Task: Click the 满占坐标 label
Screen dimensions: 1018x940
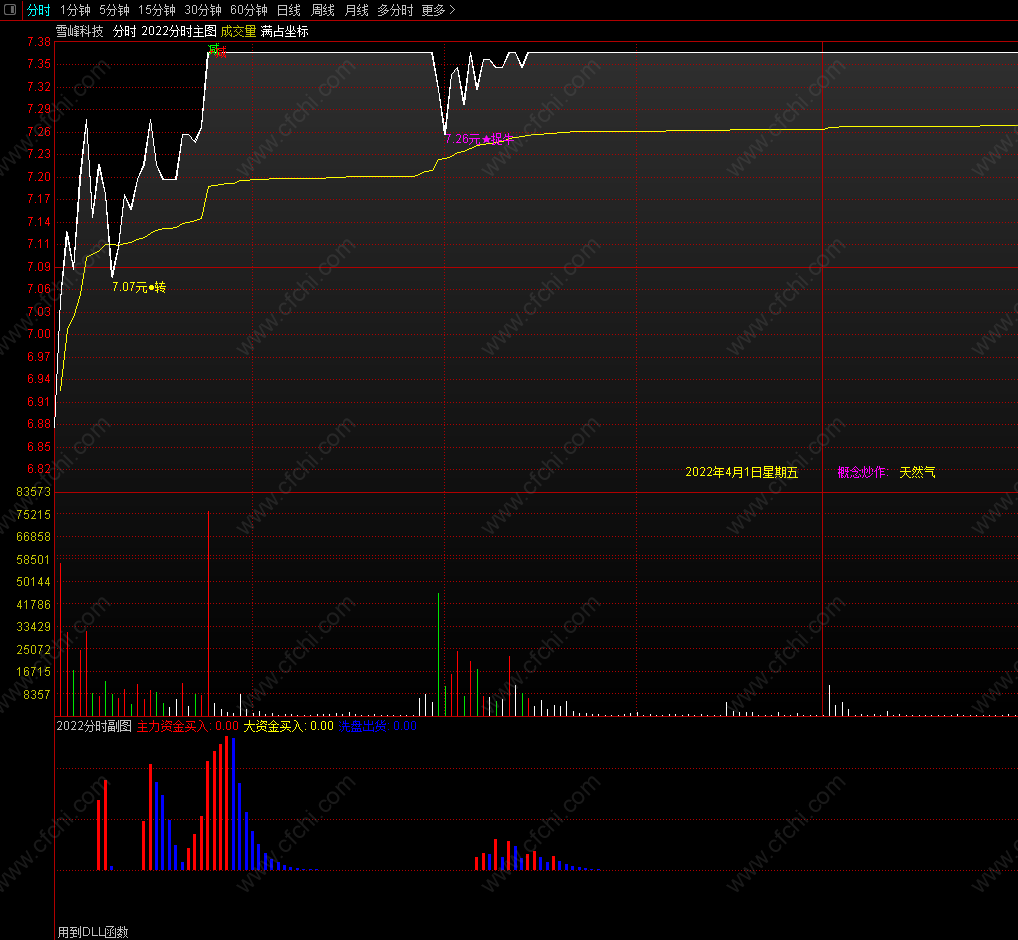Action: [284, 31]
